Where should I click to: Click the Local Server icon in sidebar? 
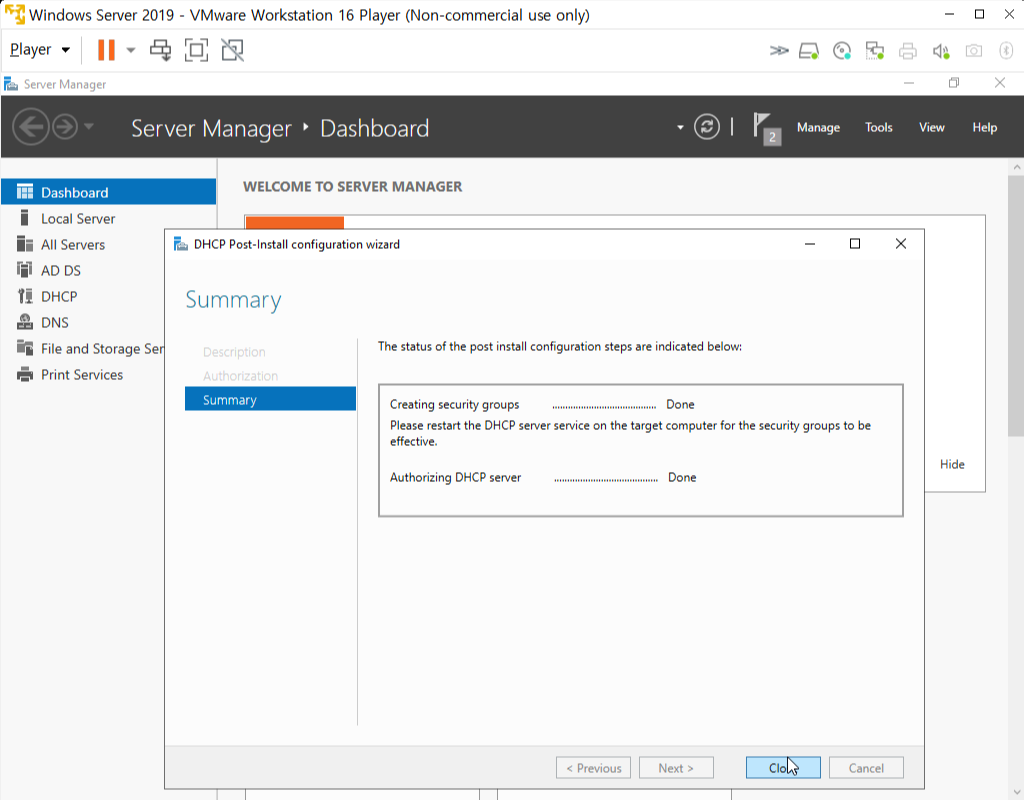pos(25,217)
